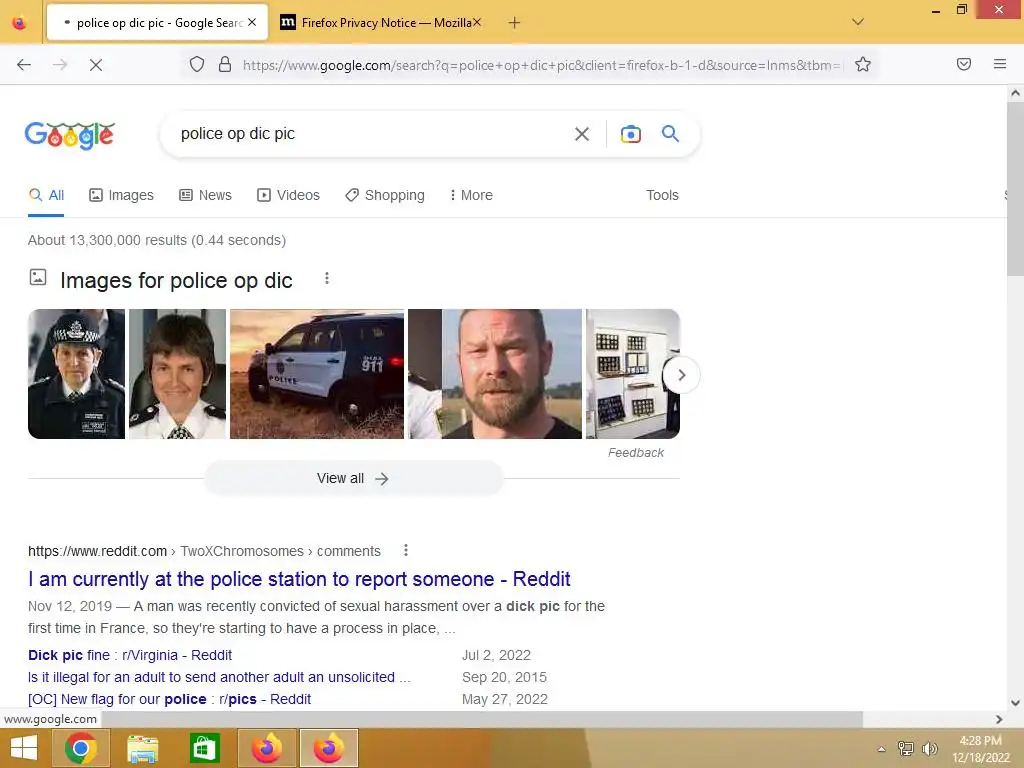1024x768 pixels.
Task: Open the Firefox hamburger menu
Action: click(1000, 64)
